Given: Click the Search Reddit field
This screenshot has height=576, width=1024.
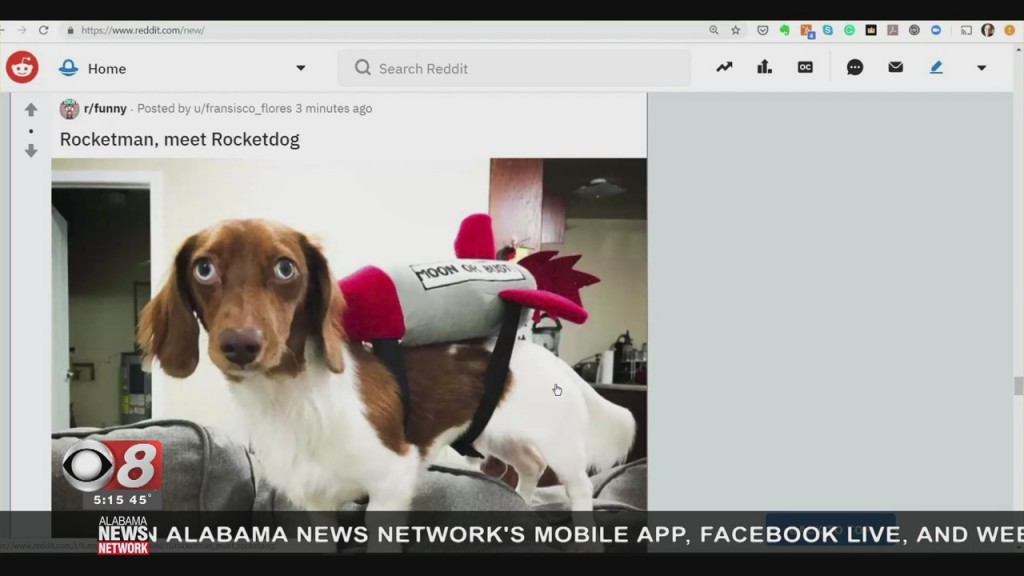Looking at the screenshot, I should click(520, 68).
